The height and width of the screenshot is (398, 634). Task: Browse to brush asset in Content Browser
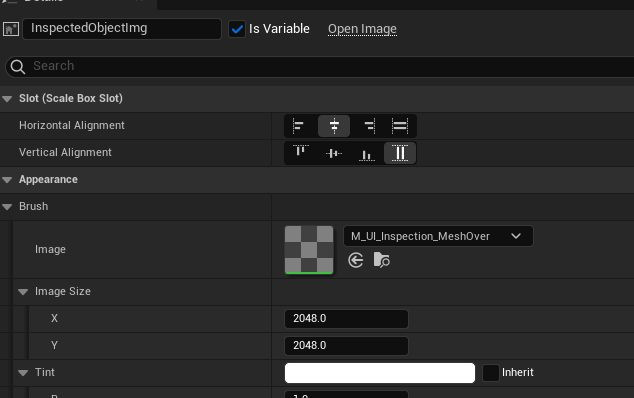click(382, 260)
